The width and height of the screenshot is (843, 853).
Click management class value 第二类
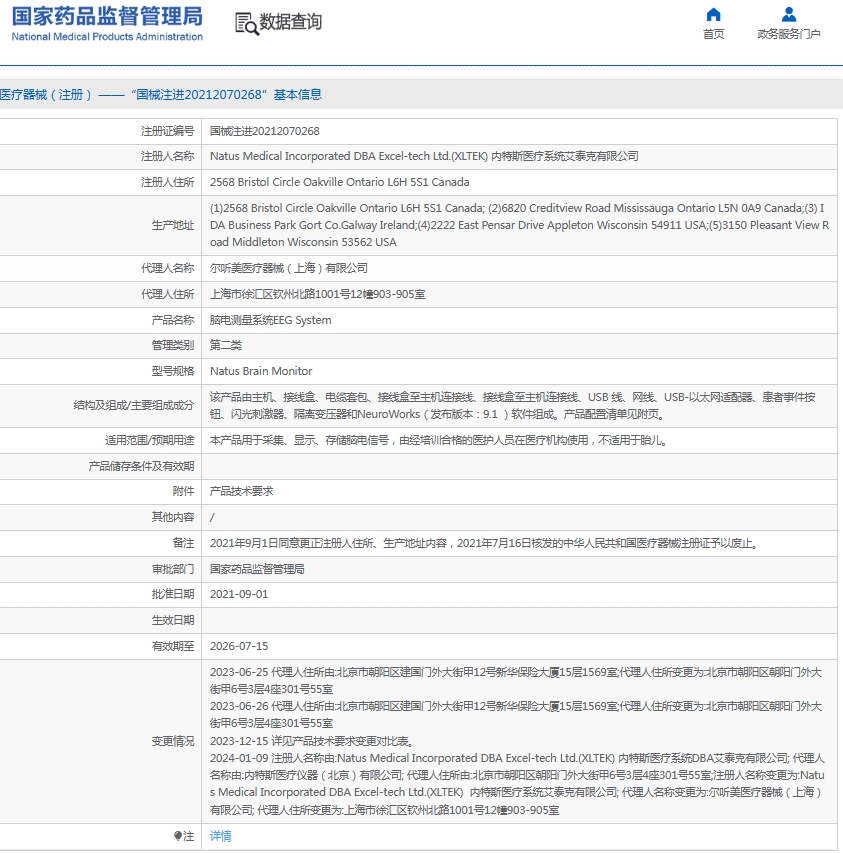click(x=226, y=345)
